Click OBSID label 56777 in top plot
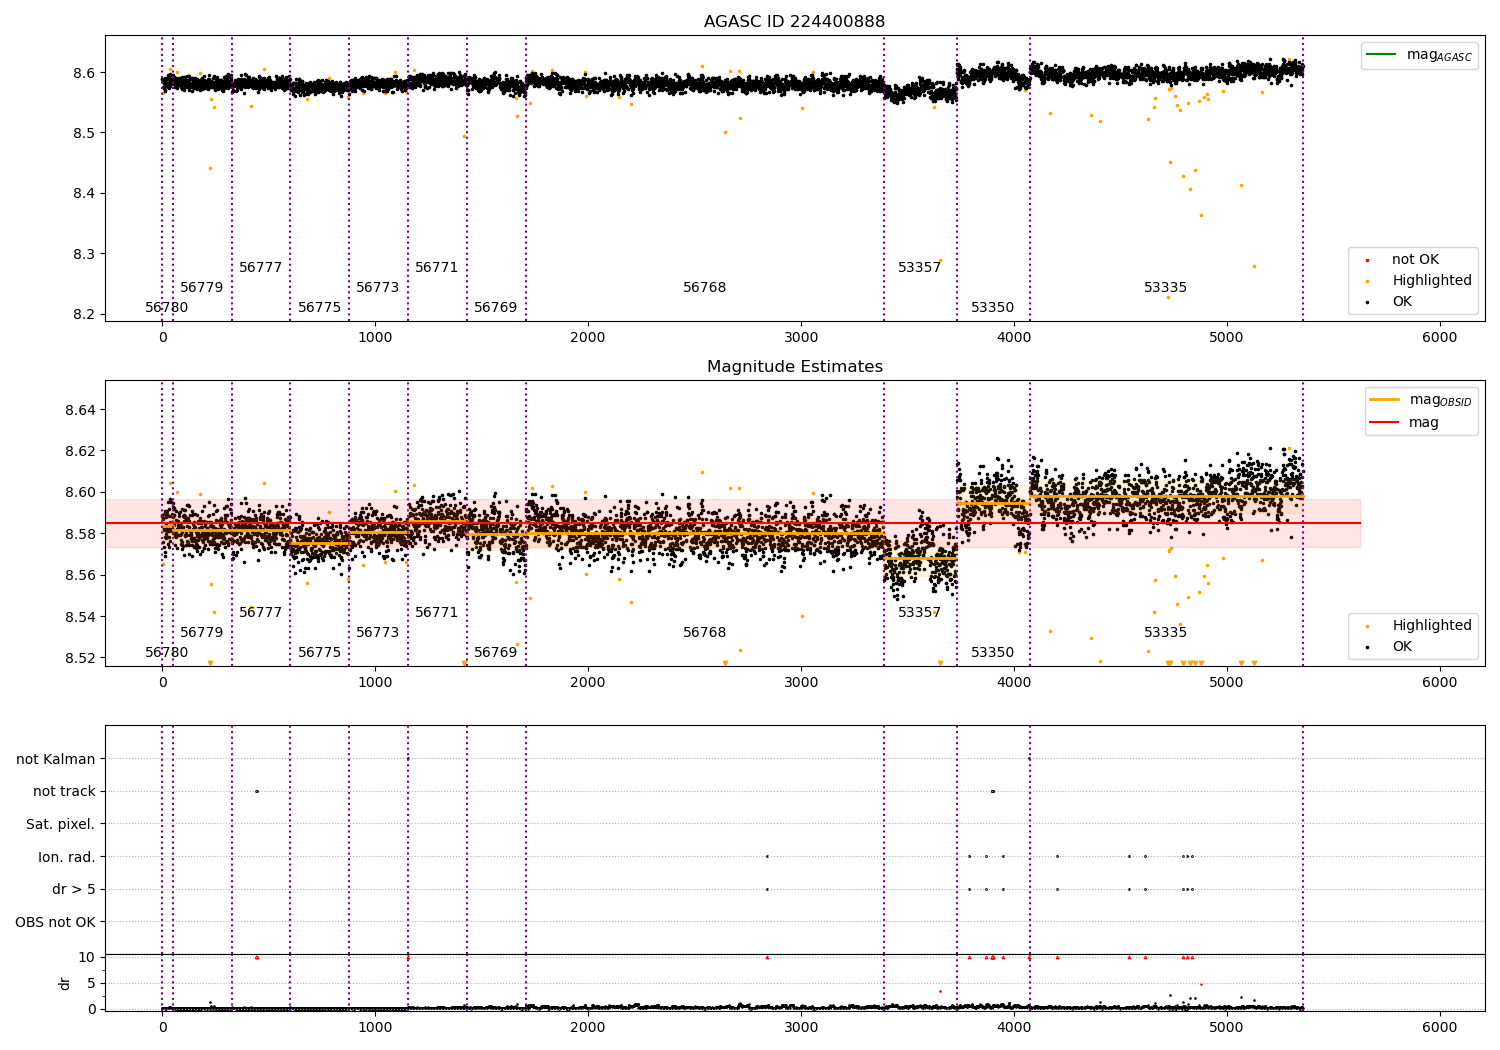This screenshot has height=1050, width=1500. coord(261,268)
